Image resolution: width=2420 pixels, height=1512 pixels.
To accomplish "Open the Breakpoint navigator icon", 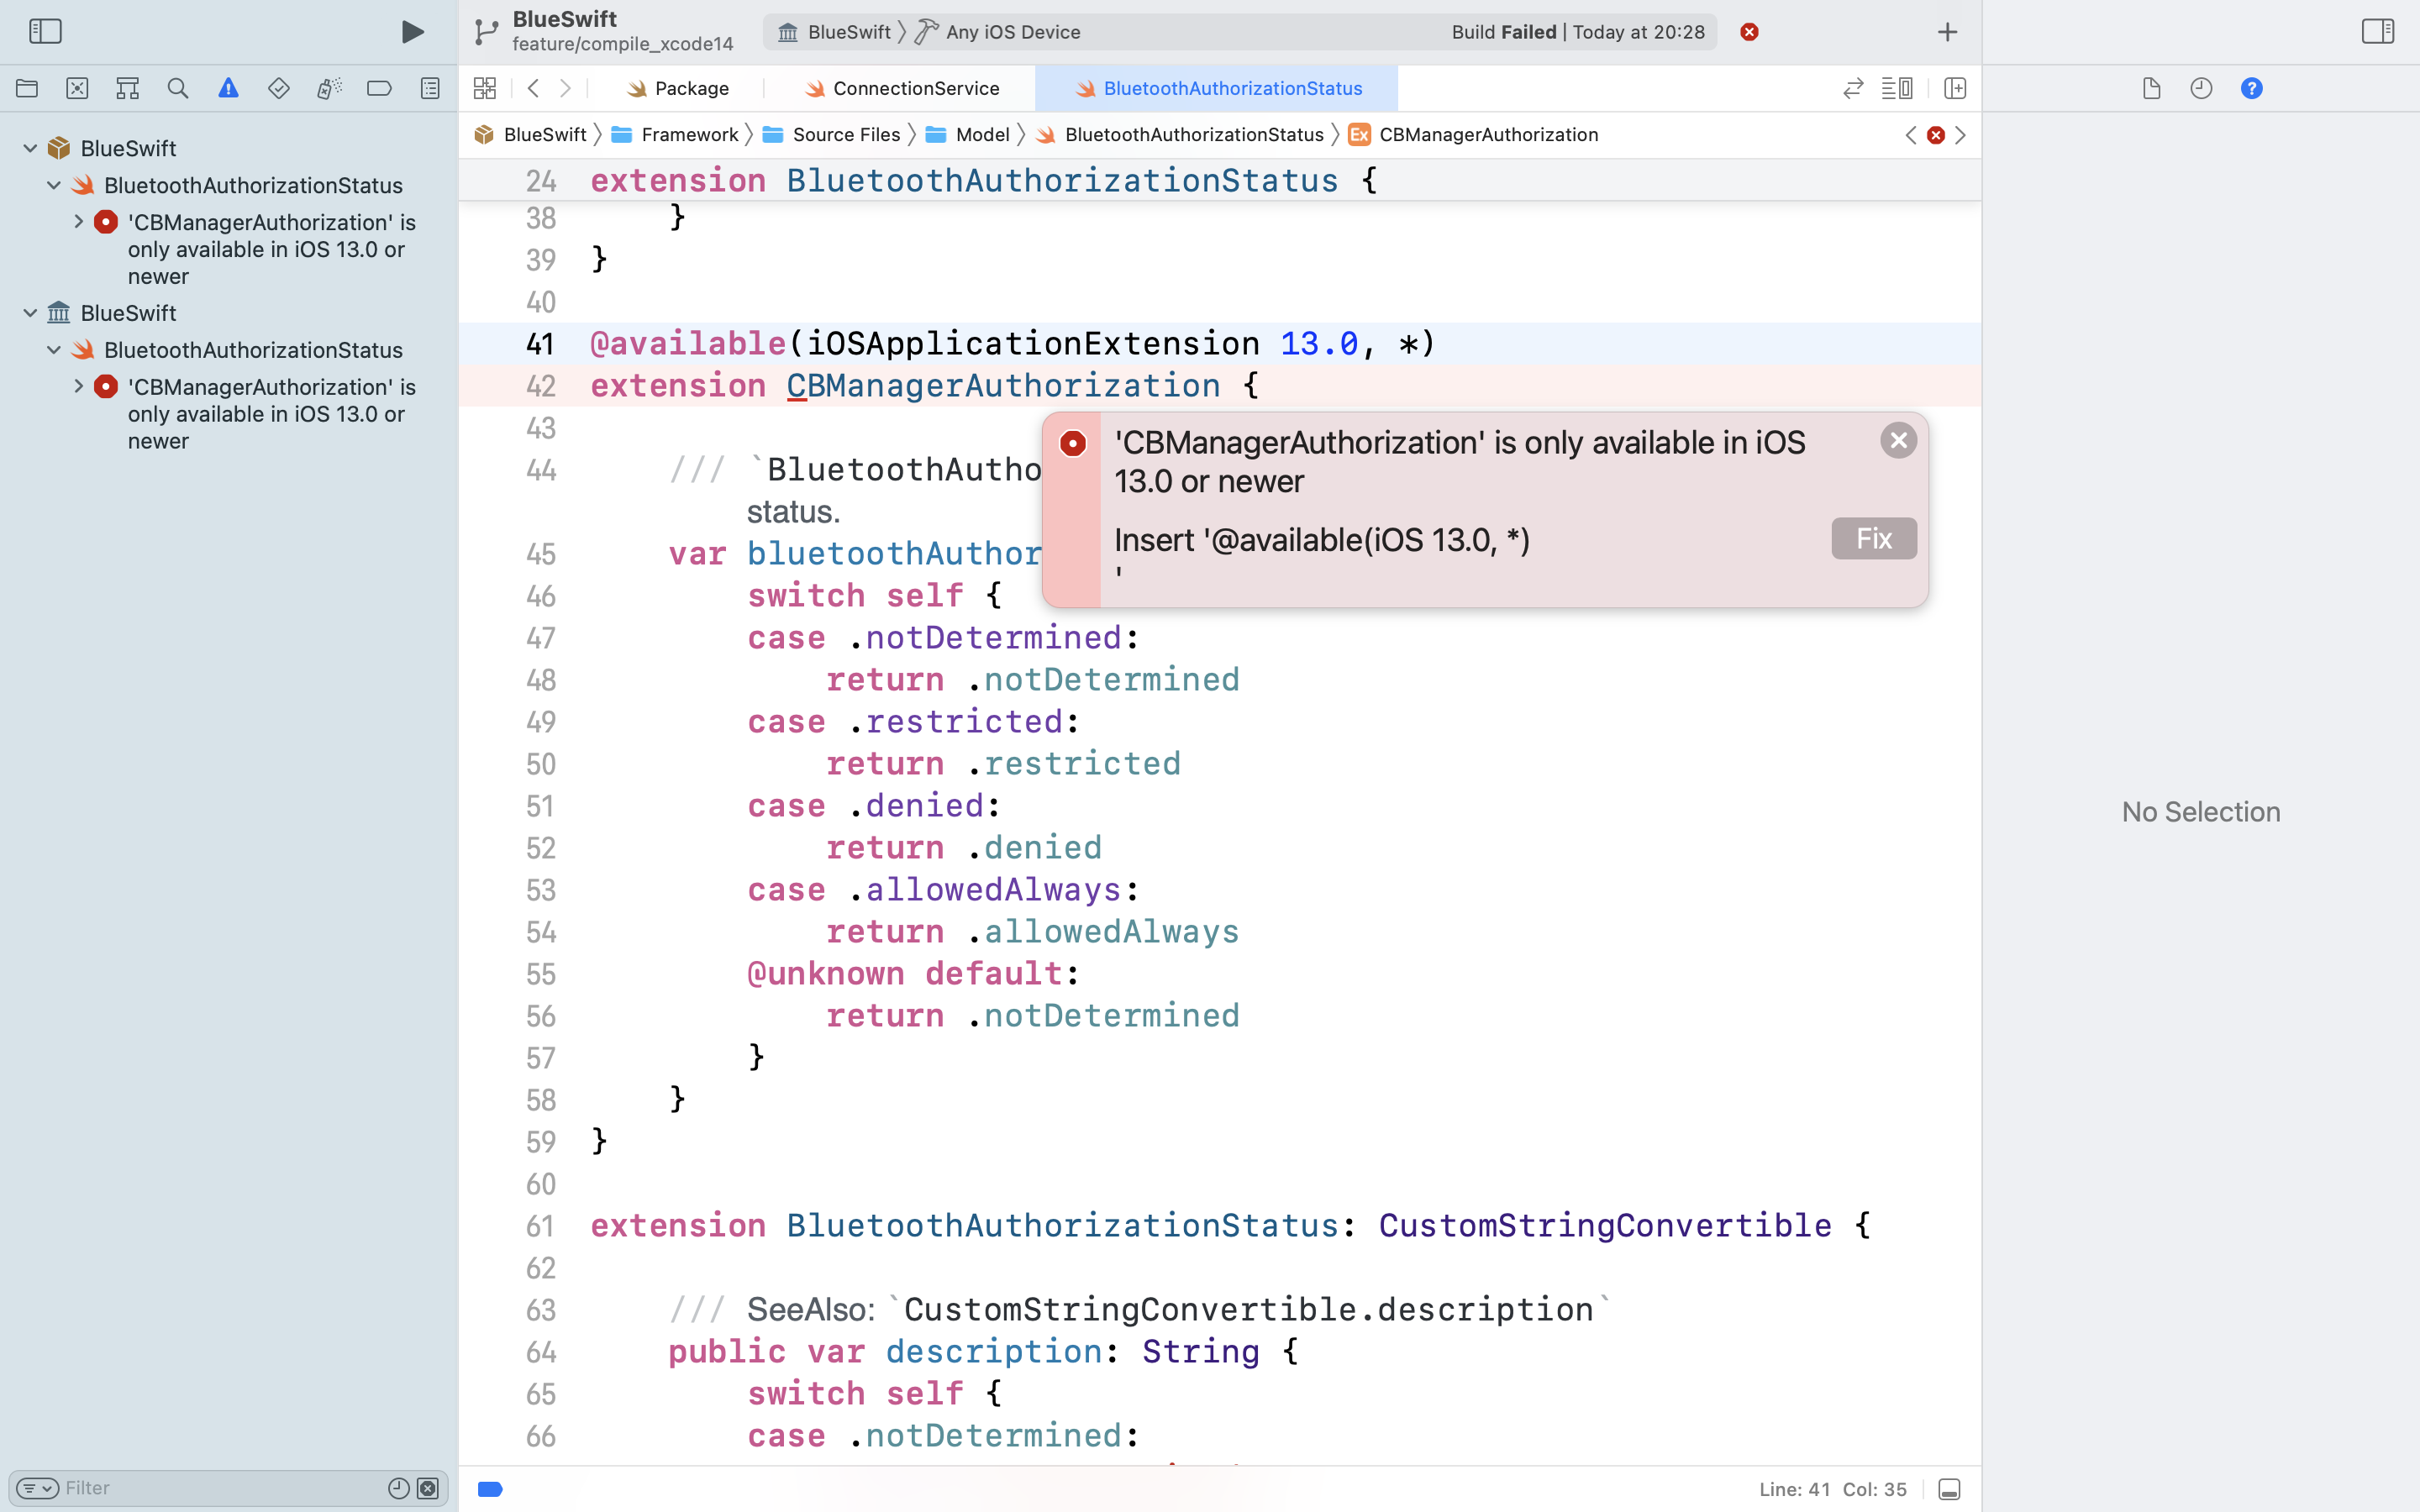I will tap(379, 88).
